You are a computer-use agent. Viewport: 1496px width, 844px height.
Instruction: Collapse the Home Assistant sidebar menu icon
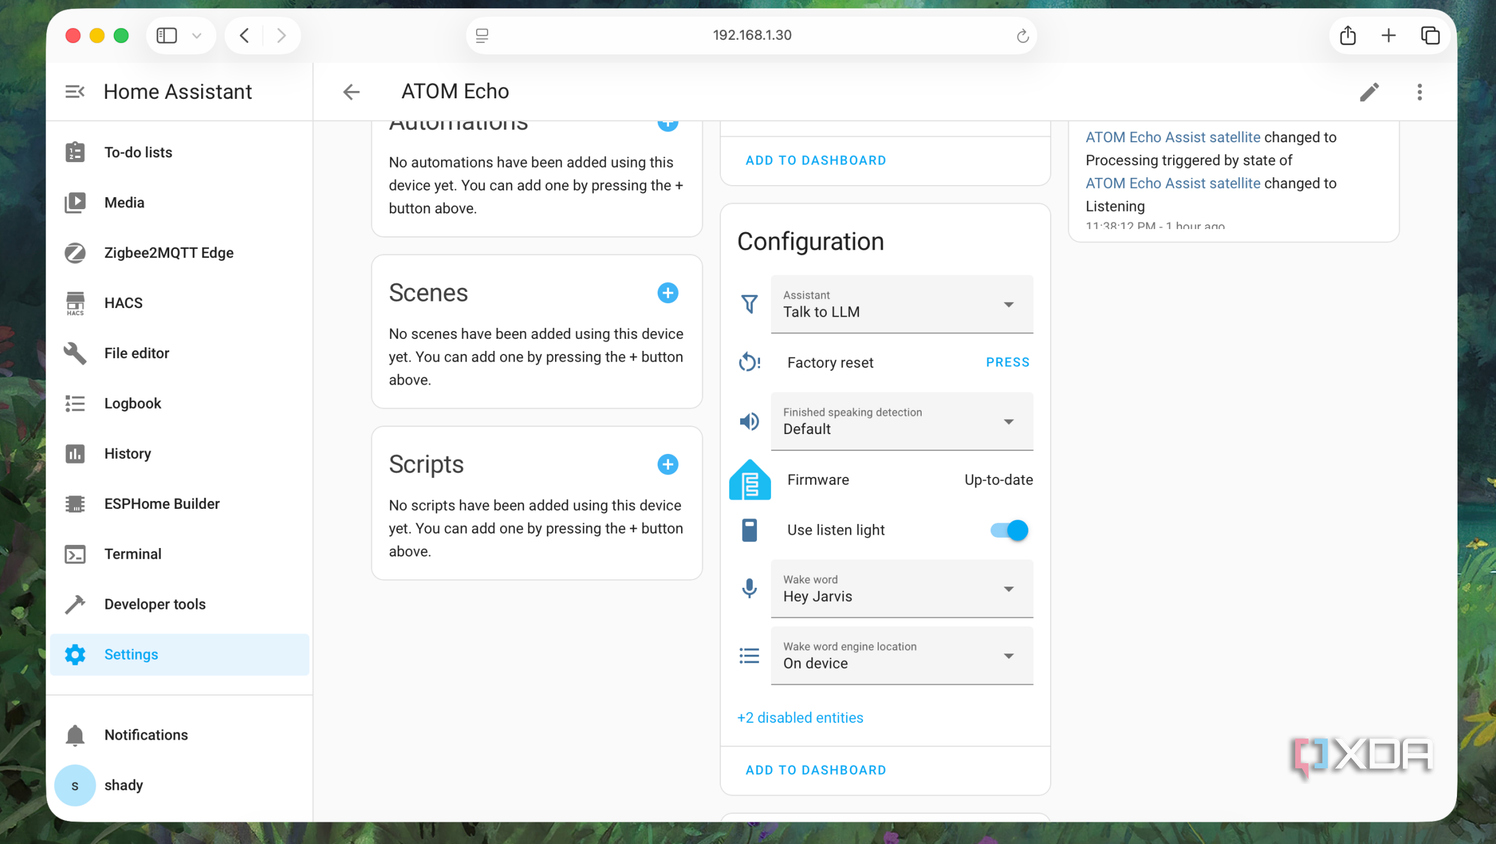pos(75,92)
